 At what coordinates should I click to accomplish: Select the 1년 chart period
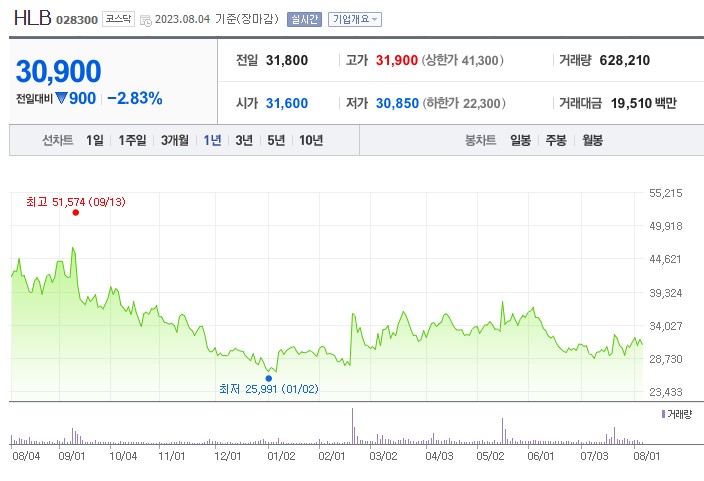click(x=212, y=140)
